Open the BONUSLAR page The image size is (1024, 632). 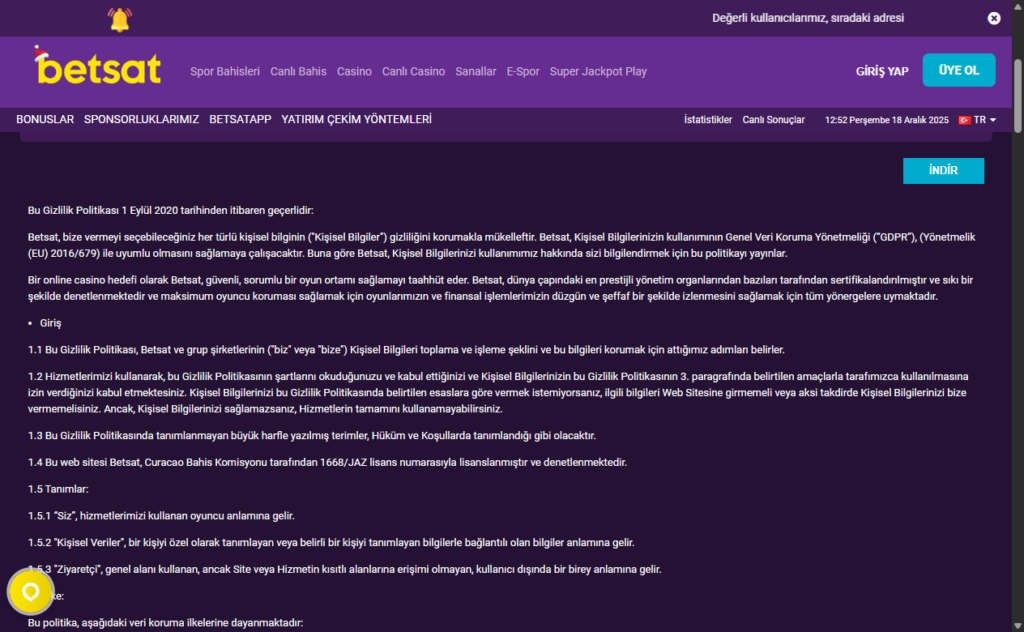[45, 119]
